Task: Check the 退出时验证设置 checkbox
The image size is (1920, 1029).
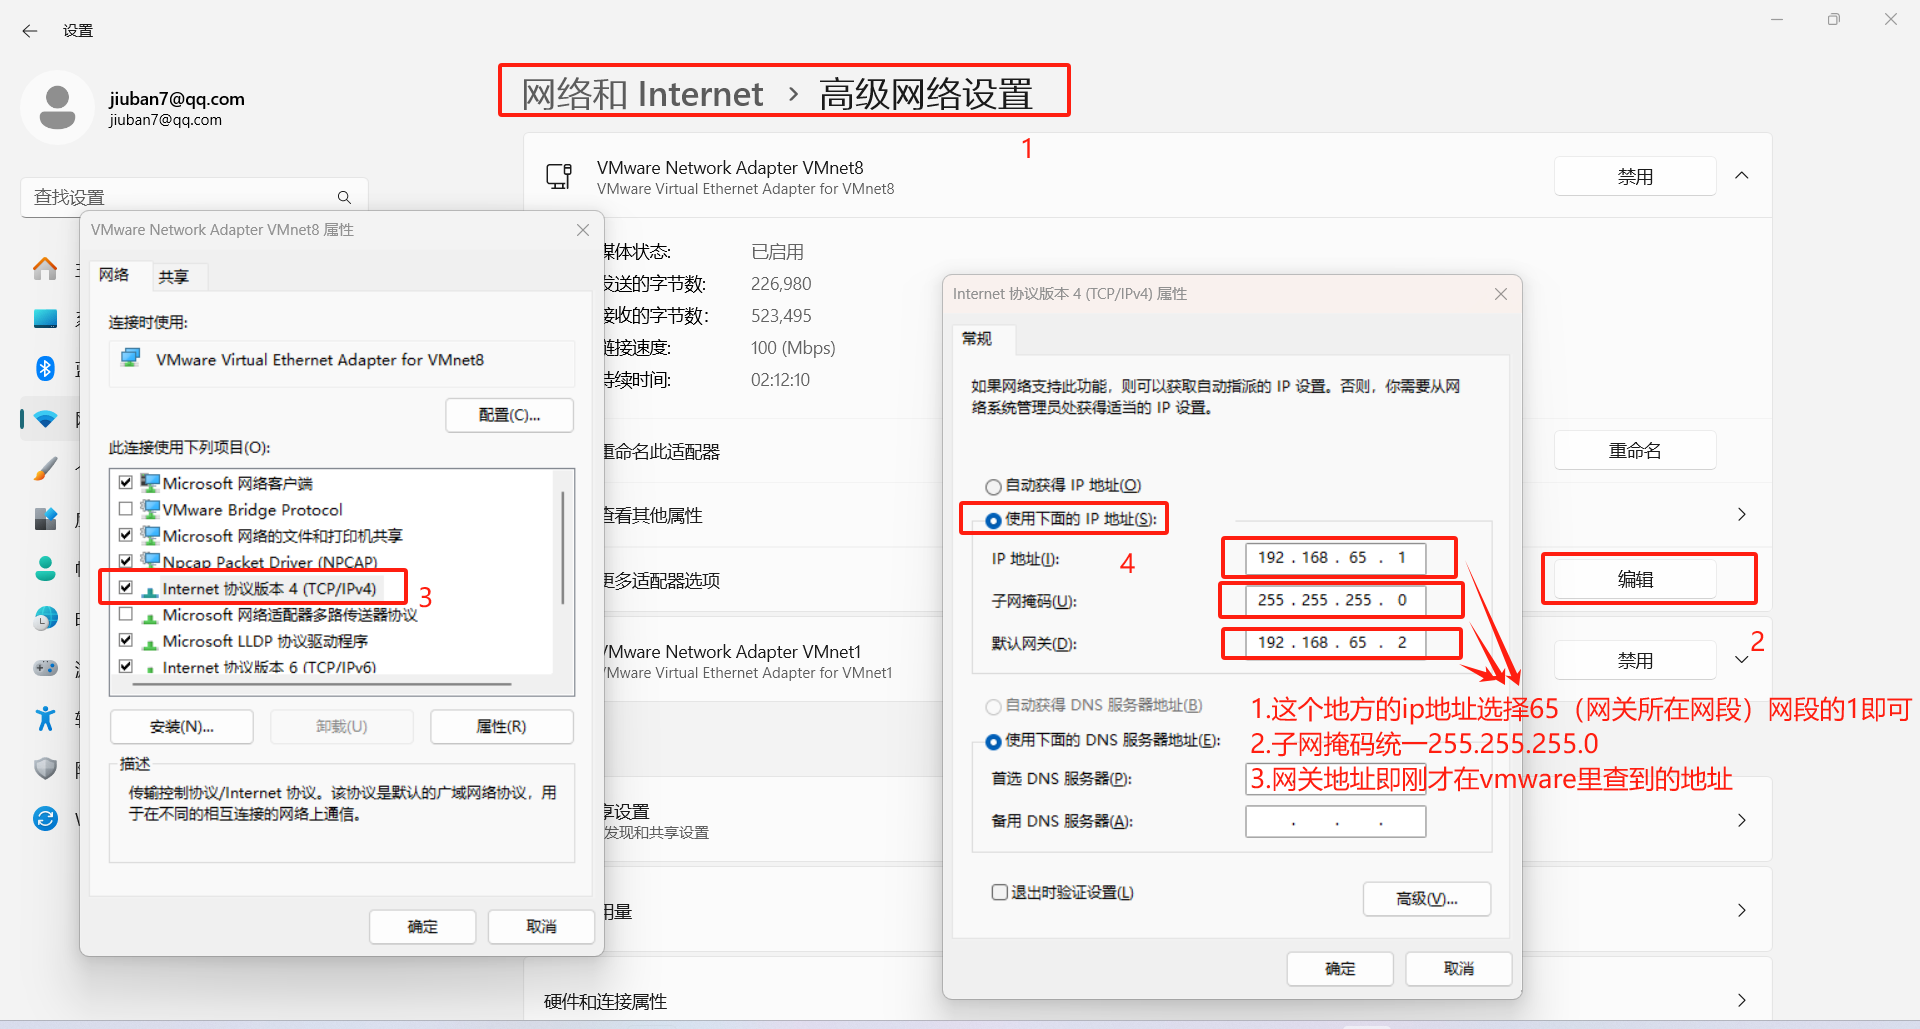Action: [x=999, y=891]
